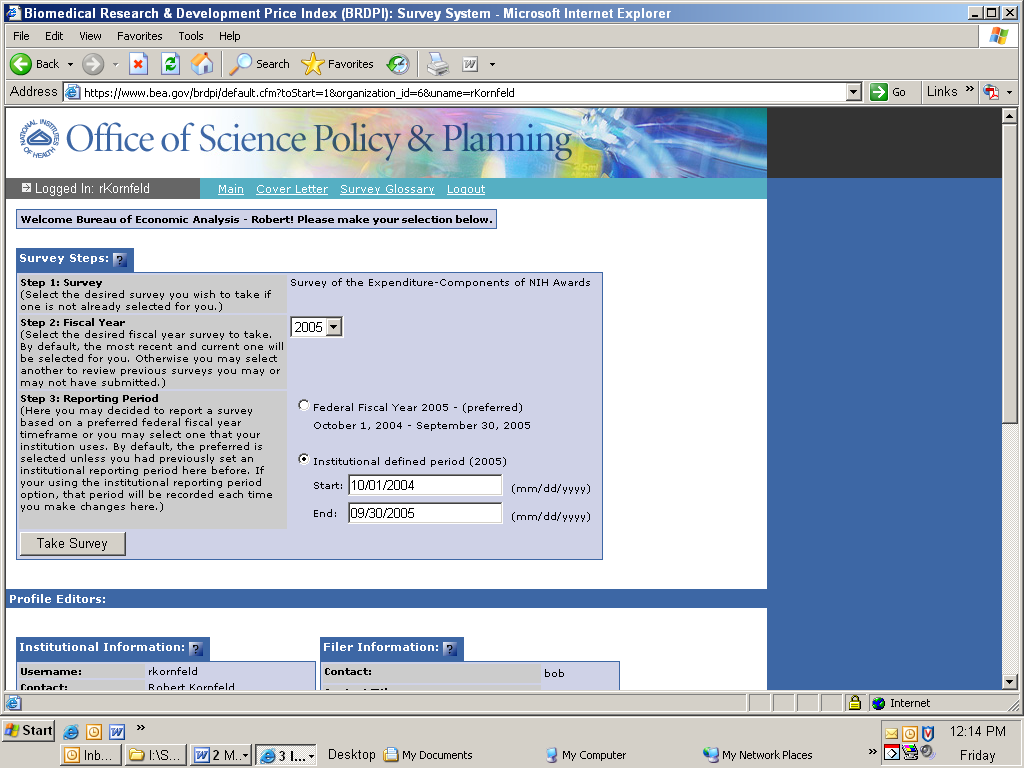Launch Word from quick launch icon
The image size is (1024, 768).
(x=117, y=731)
